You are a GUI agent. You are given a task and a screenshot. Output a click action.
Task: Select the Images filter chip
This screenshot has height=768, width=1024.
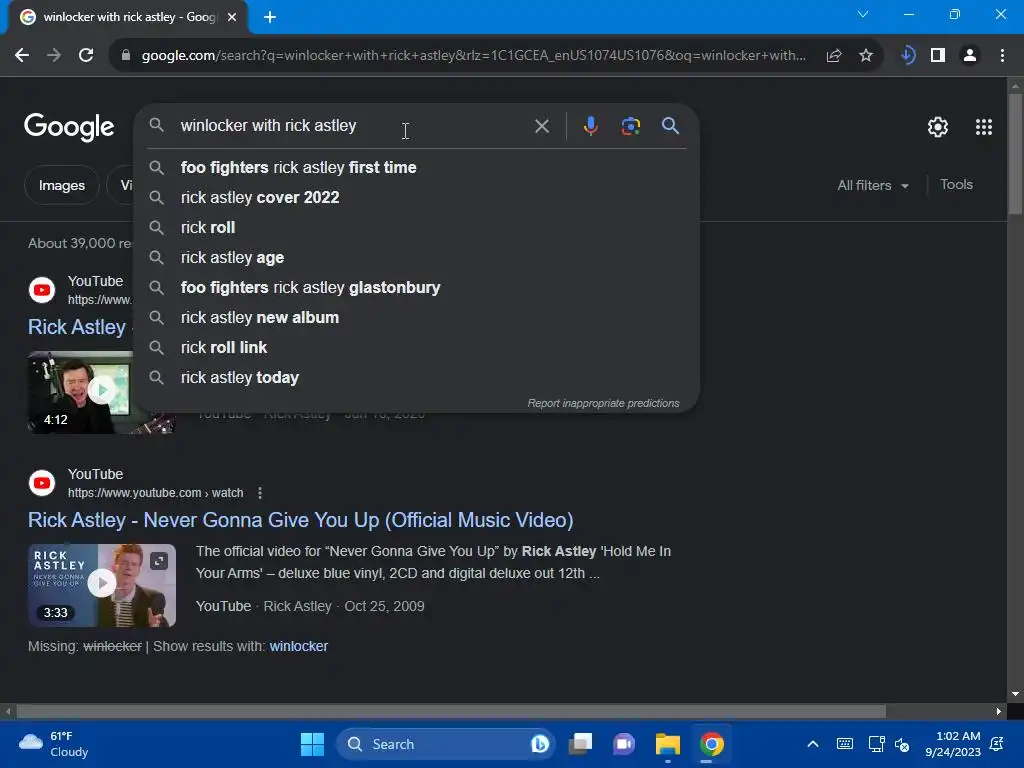(61, 185)
